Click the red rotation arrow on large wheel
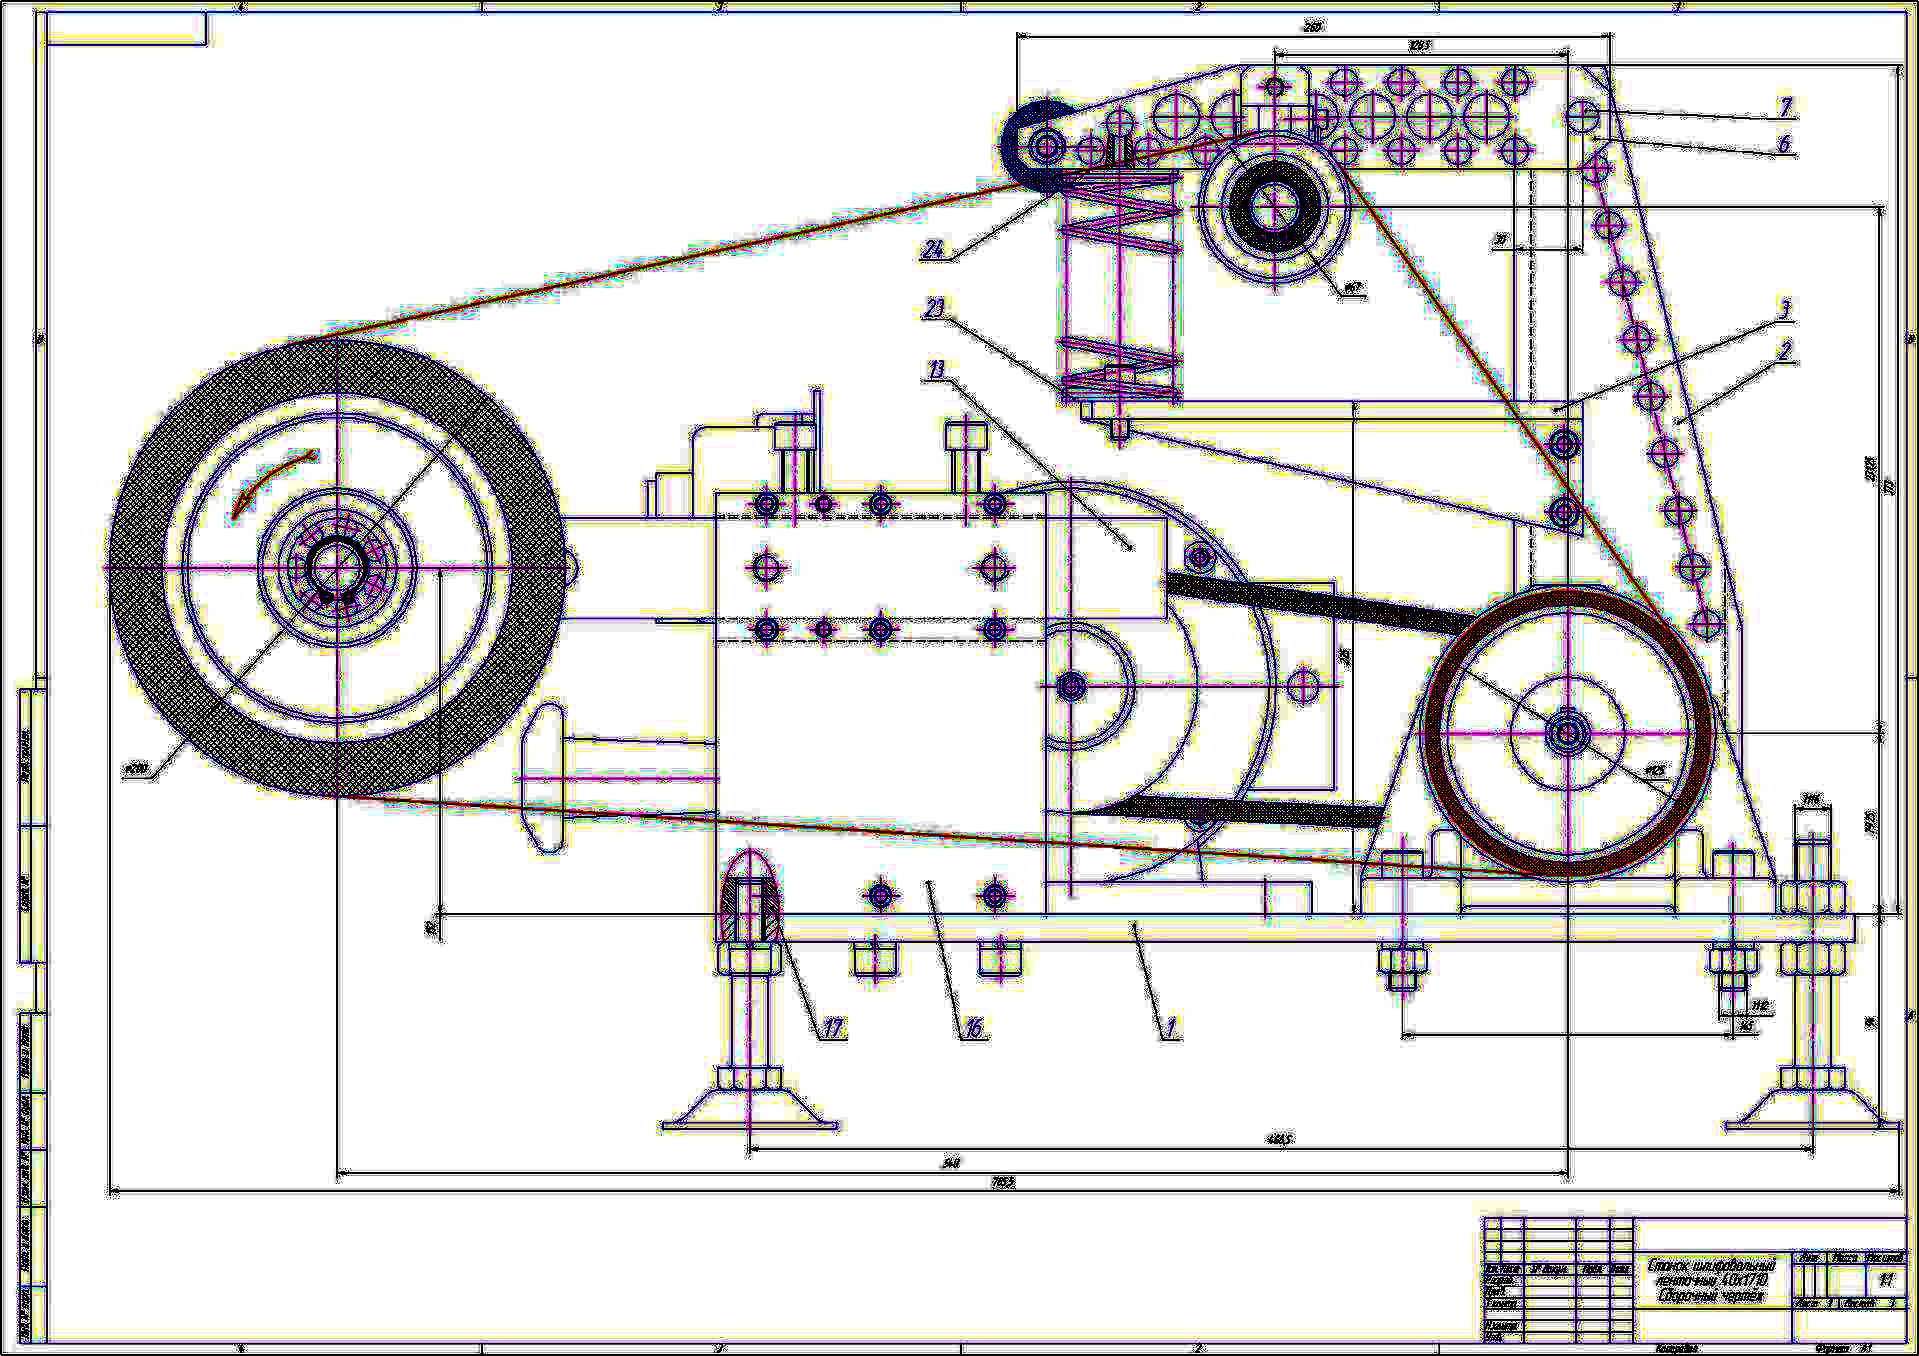This screenshot has width=1919, height=1356. click(x=270, y=480)
